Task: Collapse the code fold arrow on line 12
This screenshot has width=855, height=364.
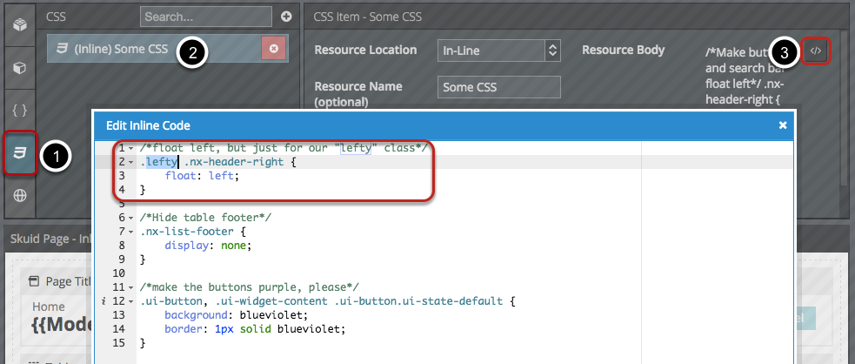Action: (131, 301)
